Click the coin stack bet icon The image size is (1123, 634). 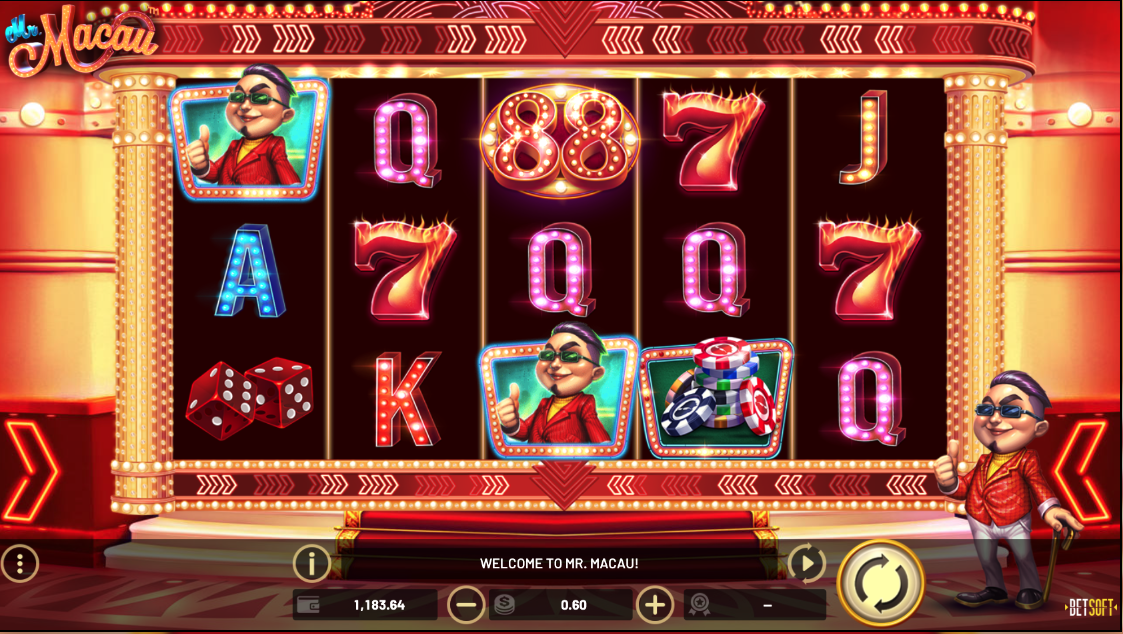tap(504, 605)
